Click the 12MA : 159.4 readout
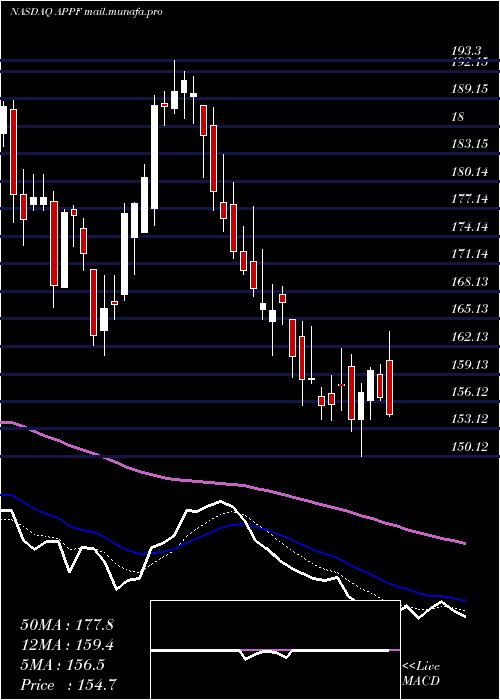This screenshot has height=700, width=500. pos(67,645)
